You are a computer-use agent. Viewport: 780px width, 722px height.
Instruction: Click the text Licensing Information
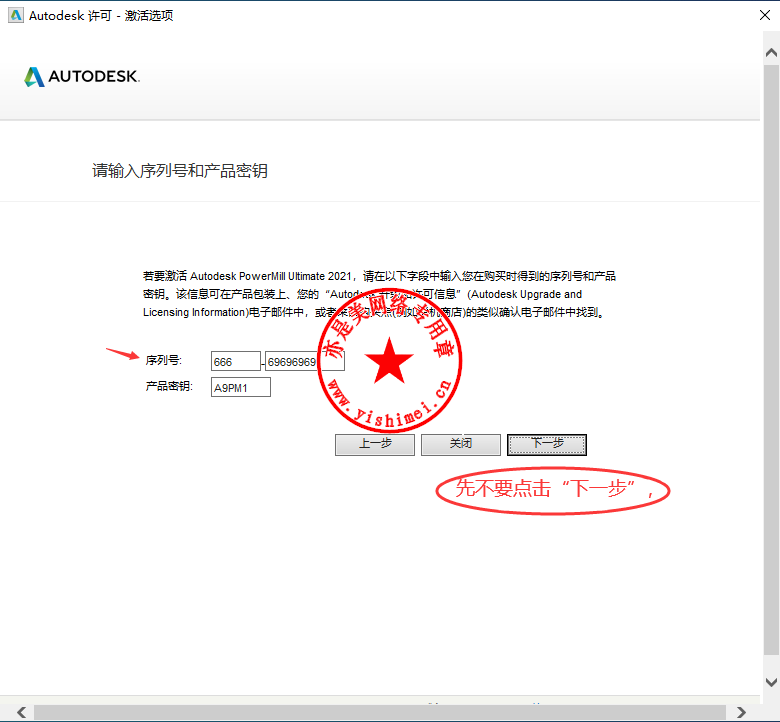(195, 312)
